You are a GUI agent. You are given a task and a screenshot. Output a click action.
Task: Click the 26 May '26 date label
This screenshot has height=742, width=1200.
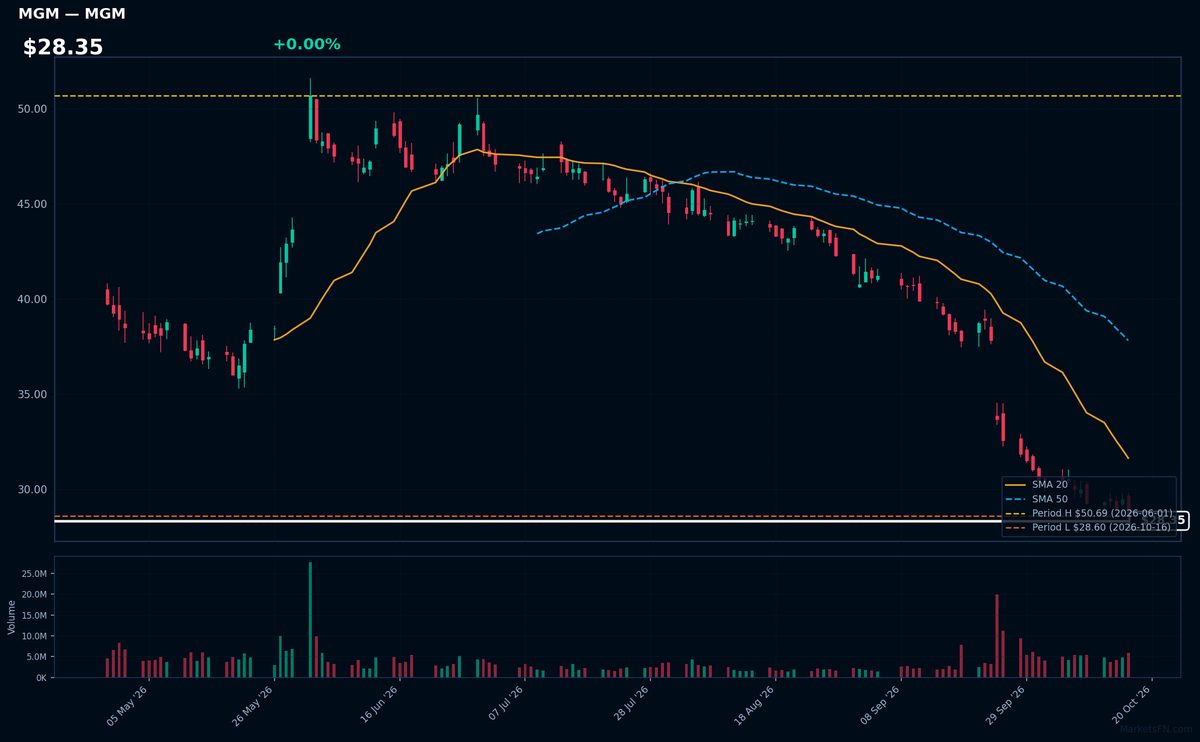pyautogui.click(x=253, y=705)
